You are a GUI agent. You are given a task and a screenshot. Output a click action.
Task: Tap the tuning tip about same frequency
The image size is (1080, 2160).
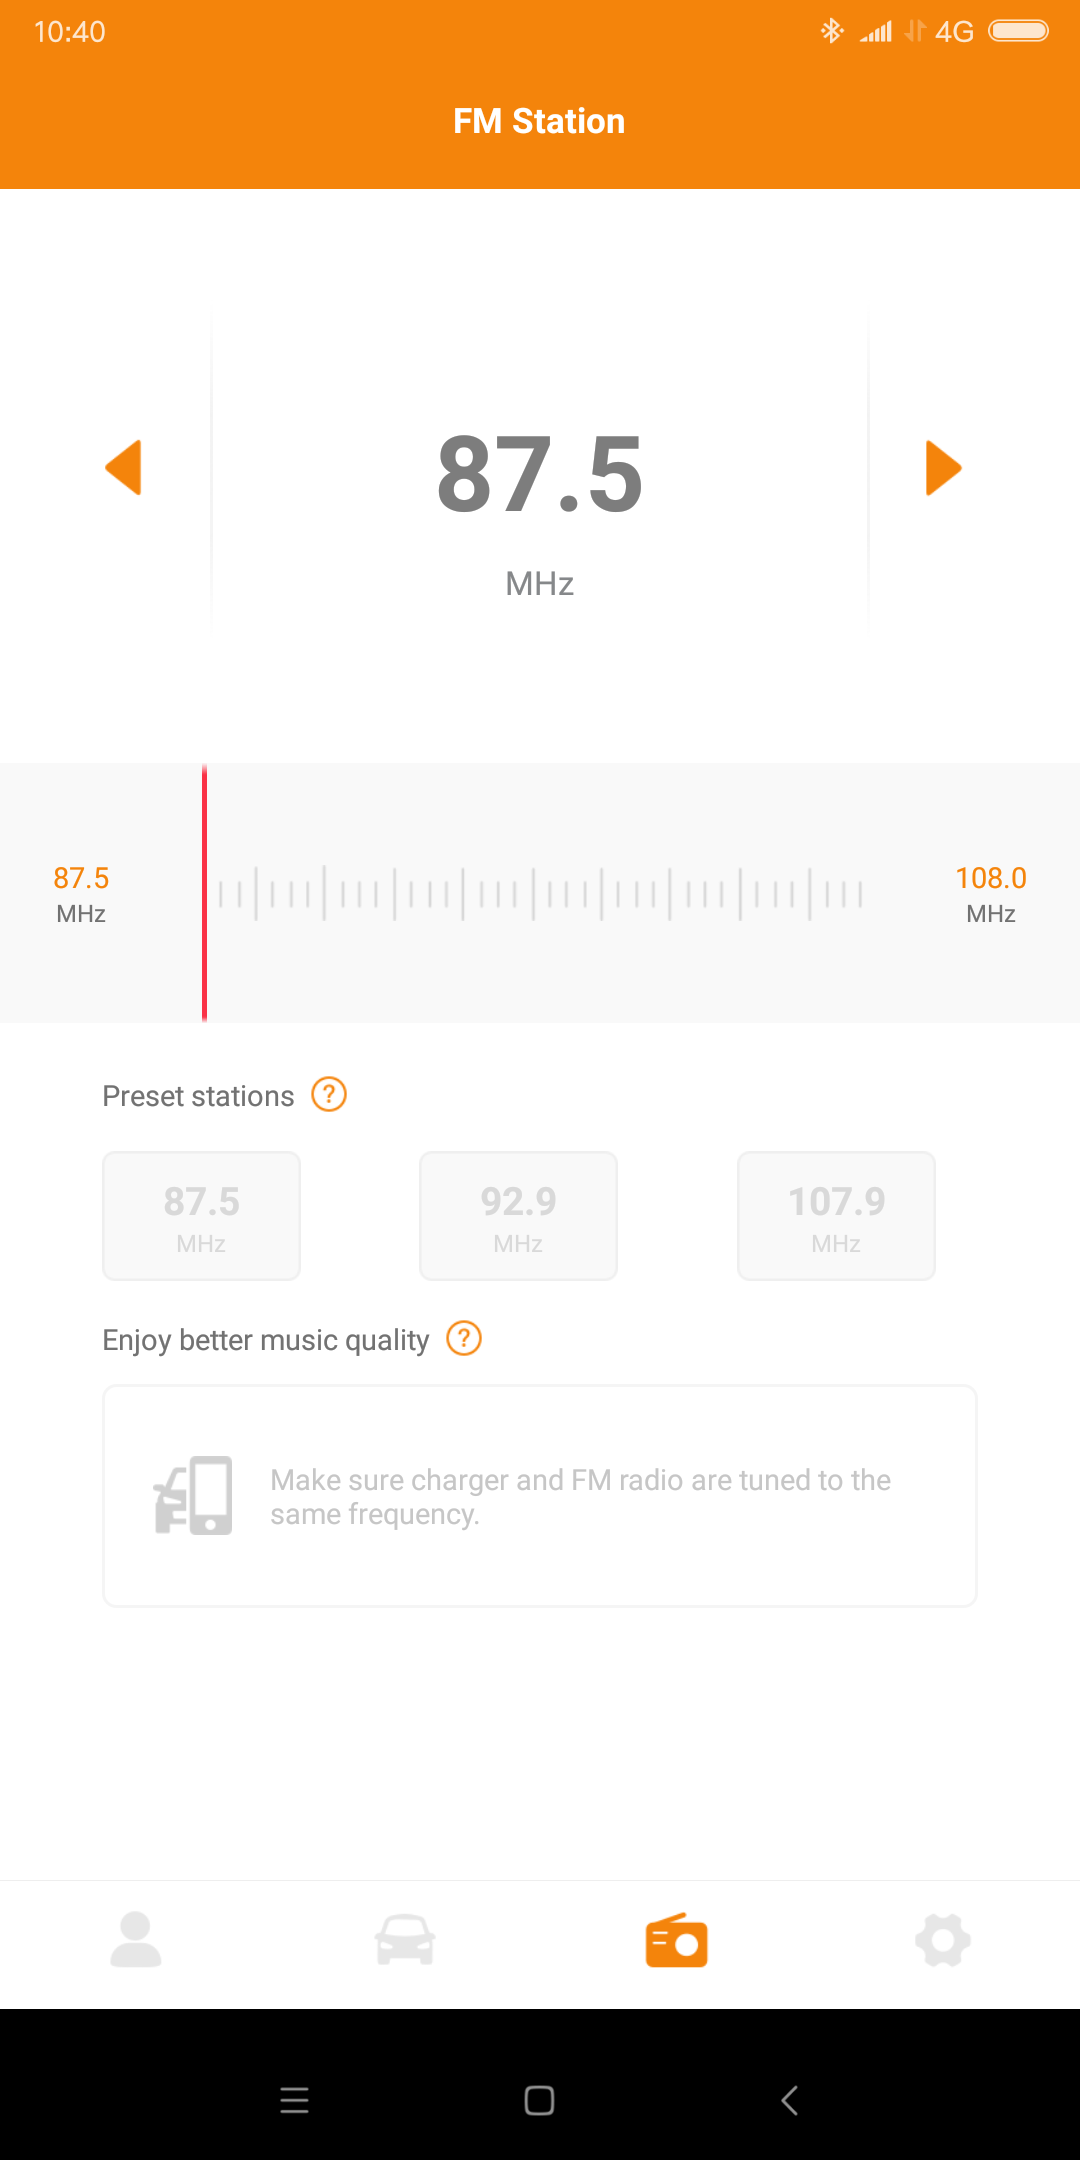click(580, 1497)
